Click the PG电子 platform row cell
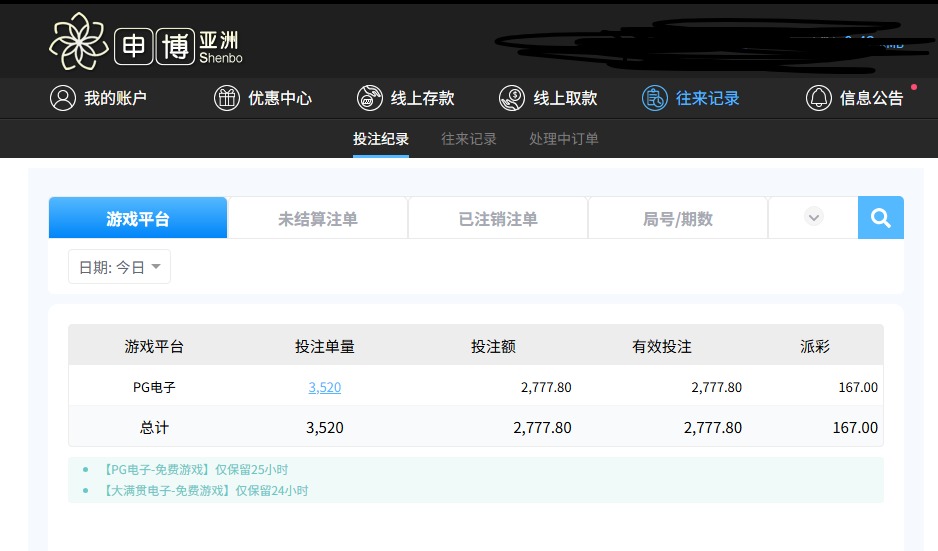Image resolution: width=938 pixels, height=551 pixels. [x=154, y=387]
